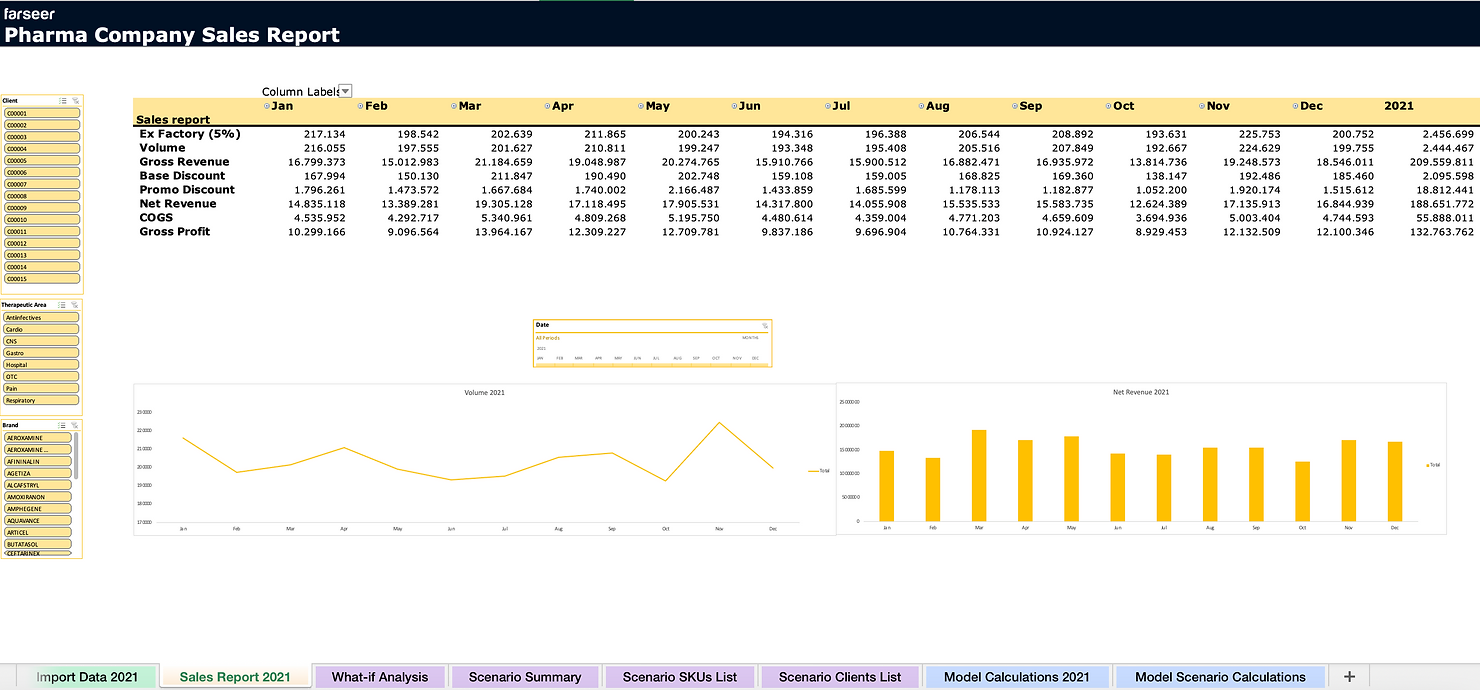Open the Scenario Summary sheet tab
This screenshot has width=1480, height=690.
(x=524, y=677)
